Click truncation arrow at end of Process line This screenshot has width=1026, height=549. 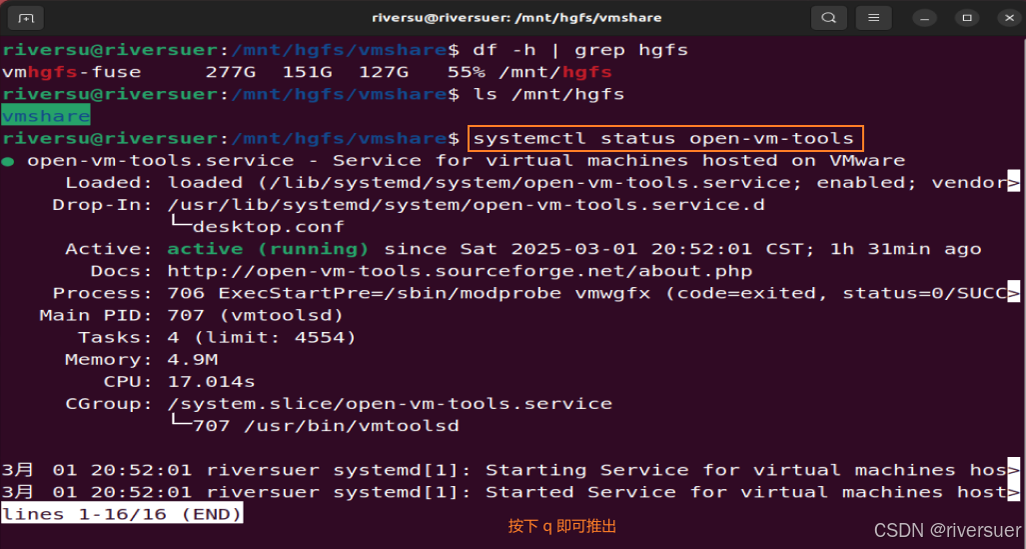tap(1014, 293)
